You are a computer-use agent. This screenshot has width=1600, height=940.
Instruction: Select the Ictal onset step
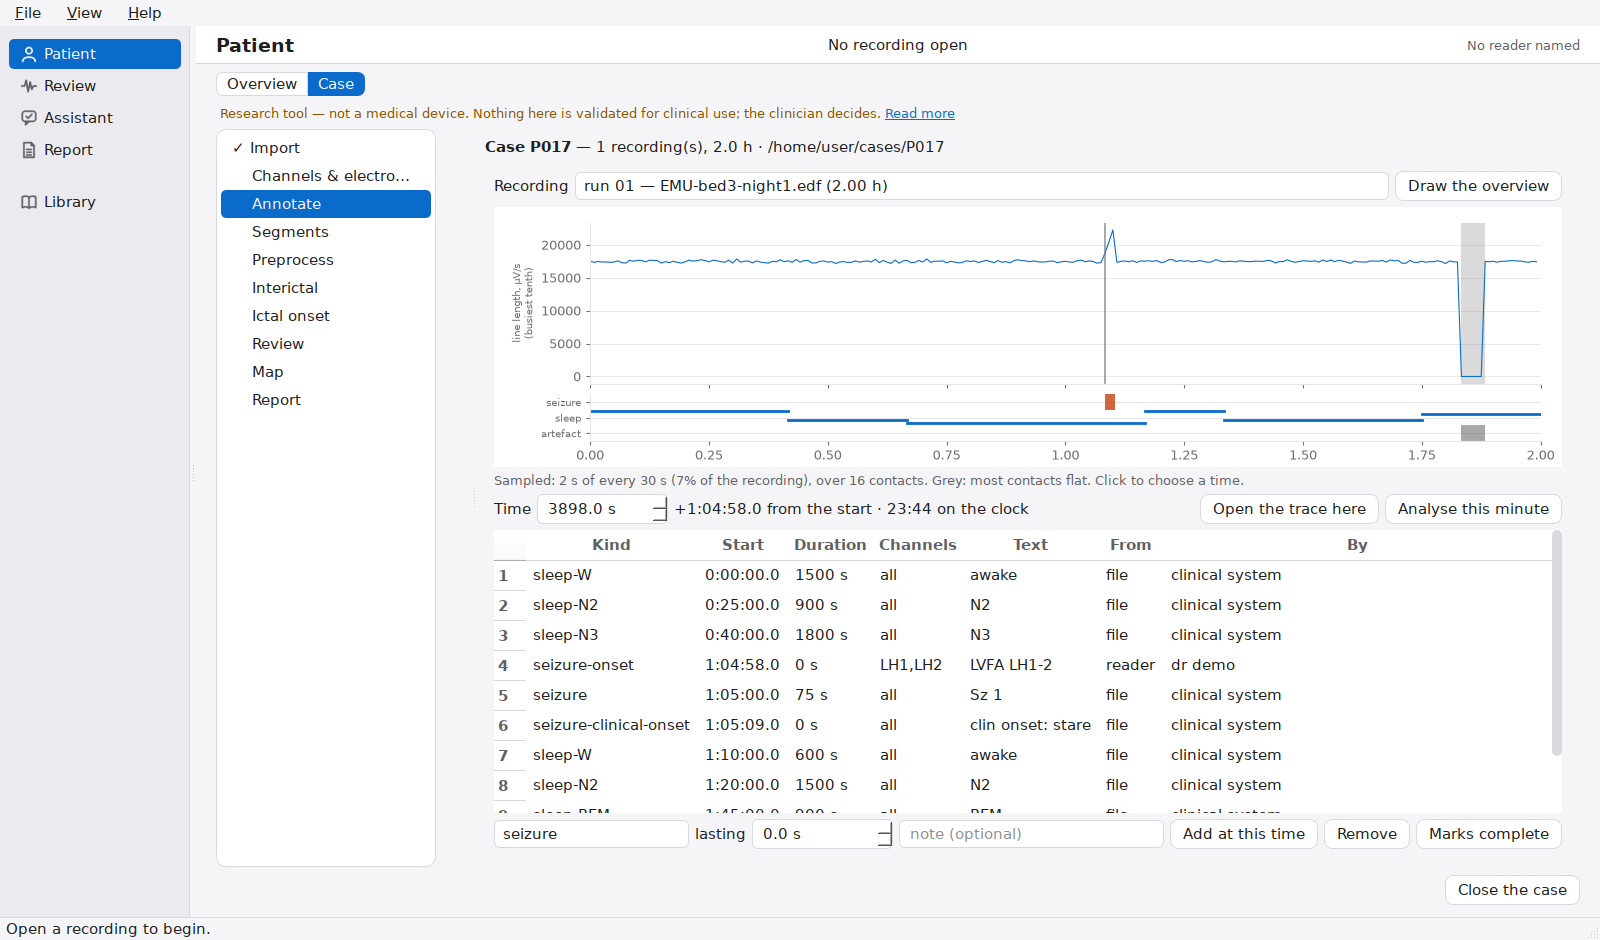click(326, 316)
